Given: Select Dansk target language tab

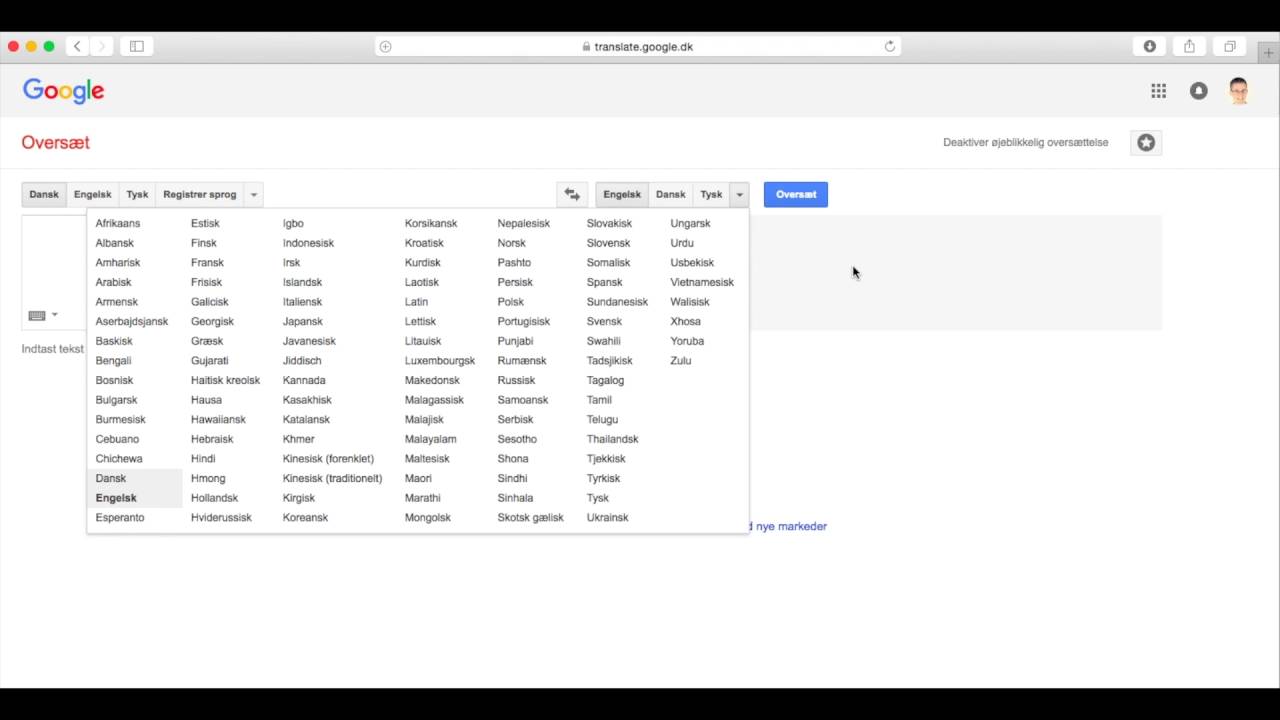Looking at the screenshot, I should [x=670, y=194].
